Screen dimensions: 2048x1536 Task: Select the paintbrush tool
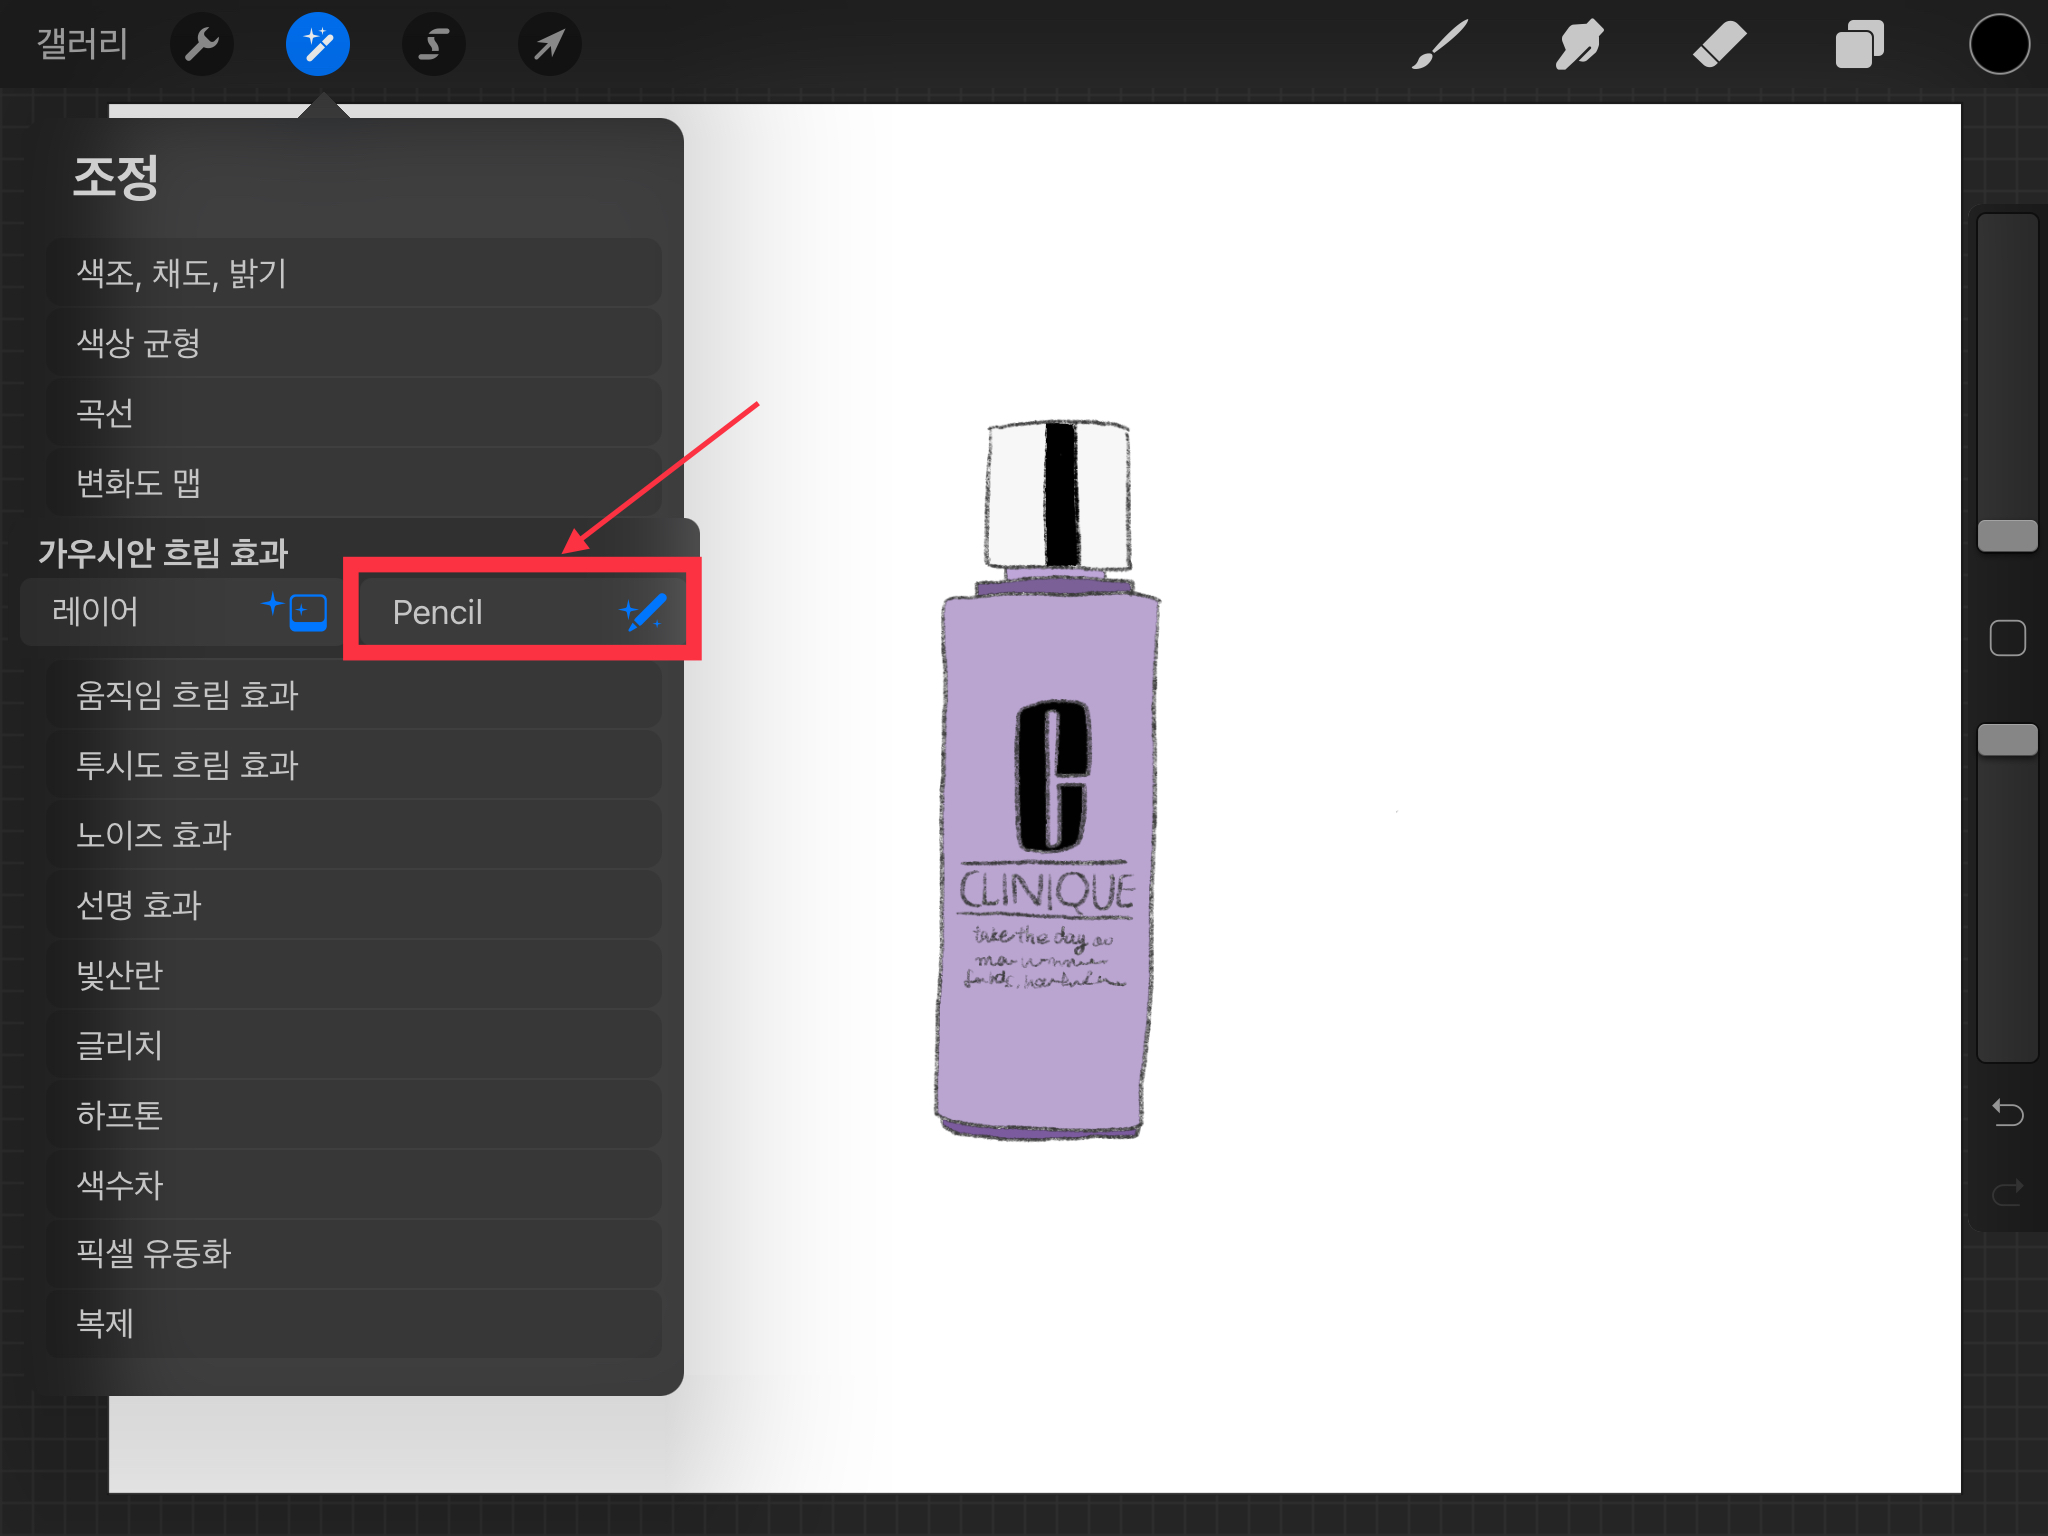[1440, 45]
